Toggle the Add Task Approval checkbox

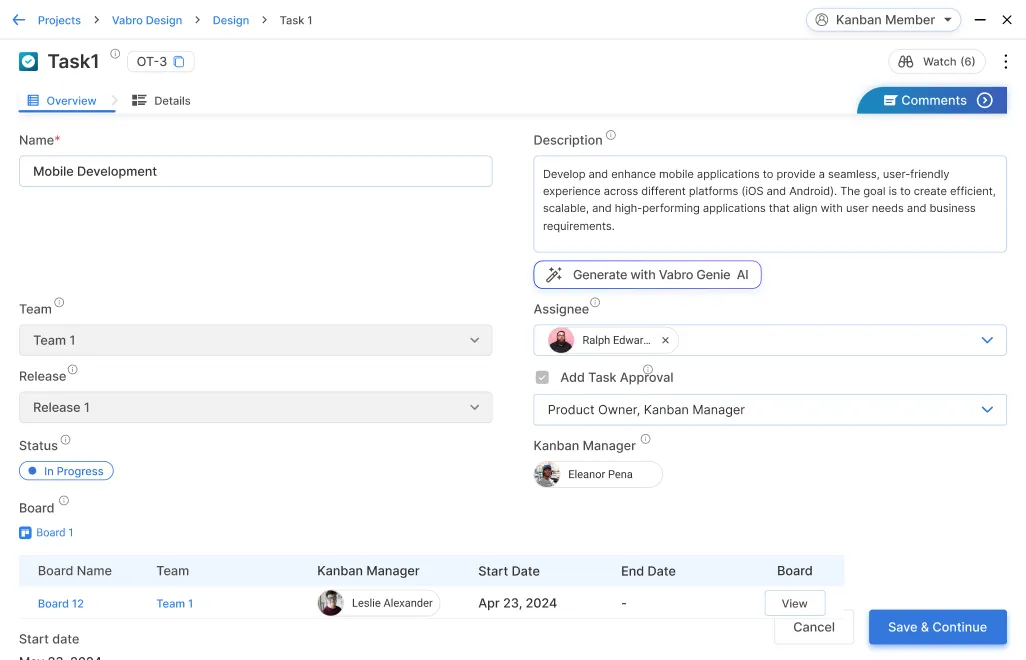[x=542, y=377]
